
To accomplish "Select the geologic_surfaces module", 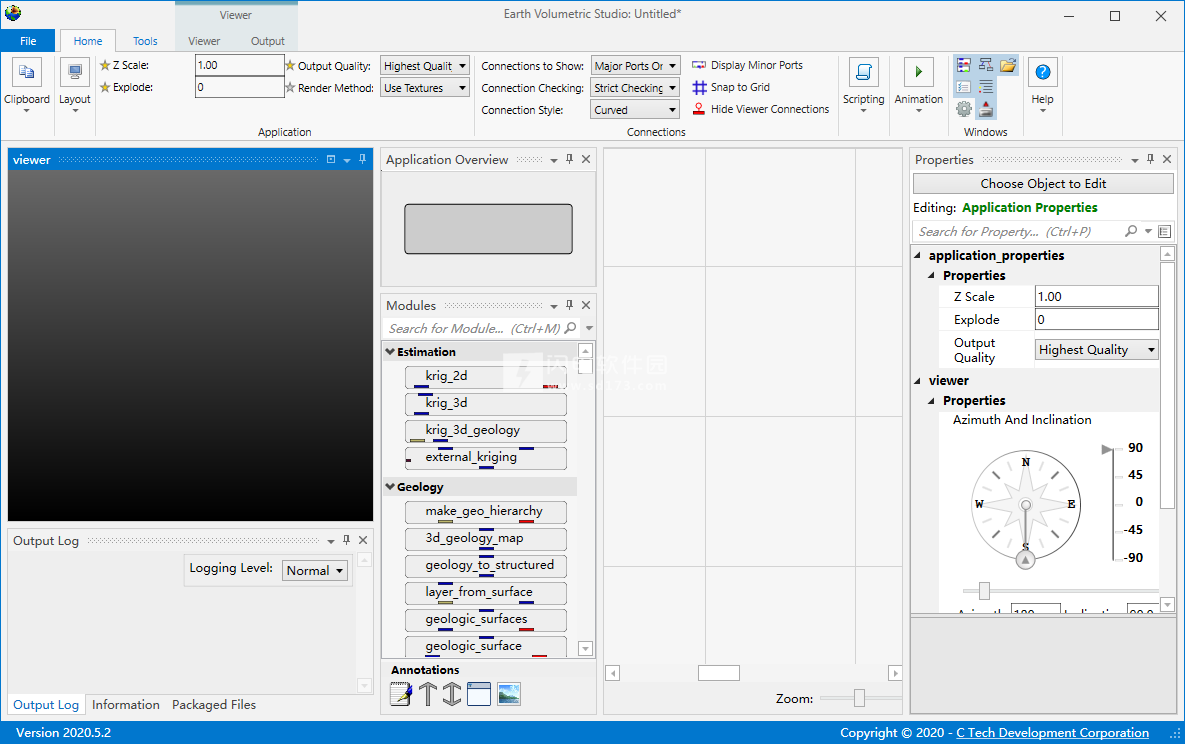I will coord(486,620).
